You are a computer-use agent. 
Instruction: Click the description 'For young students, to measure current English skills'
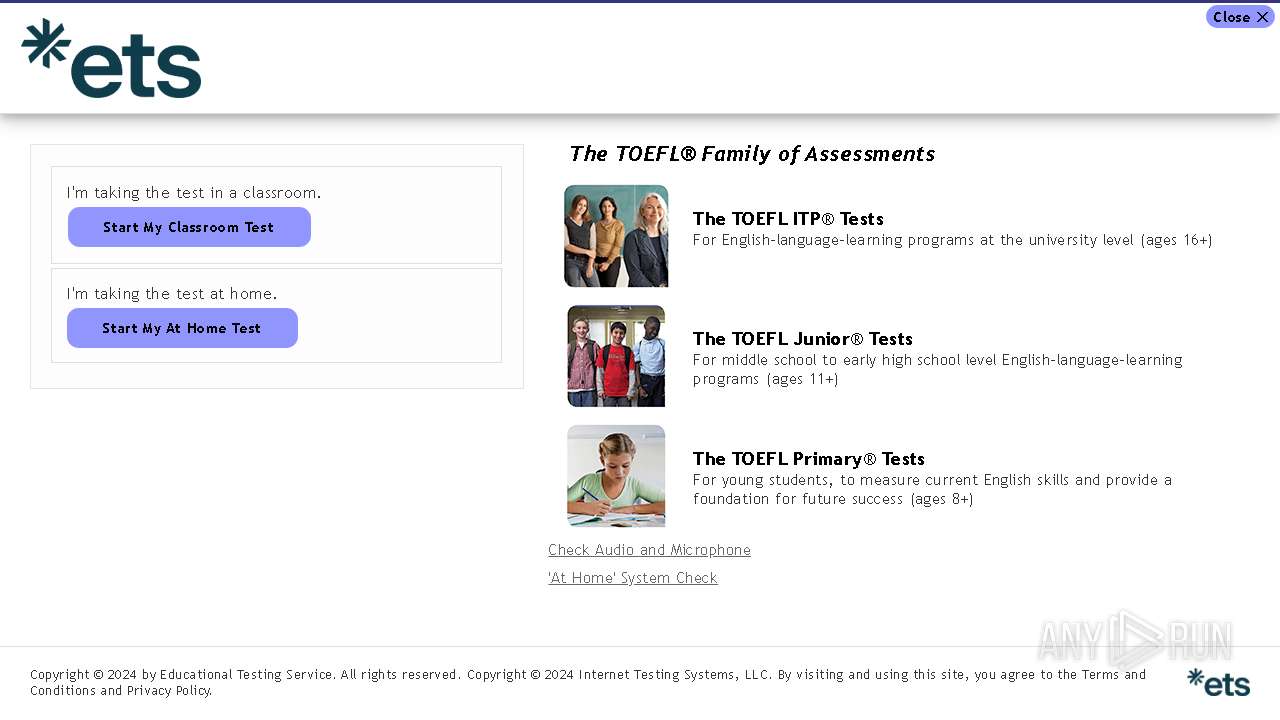pyautogui.click(x=932, y=489)
